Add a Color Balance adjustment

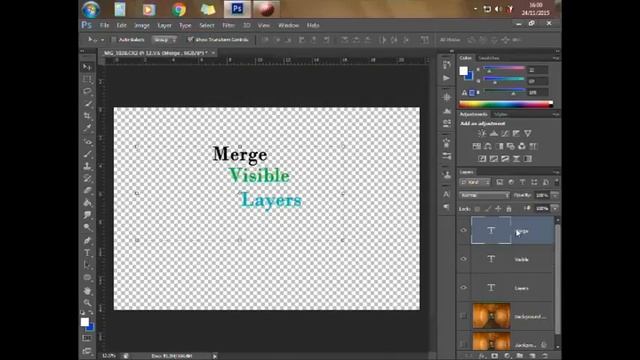click(x=488, y=146)
